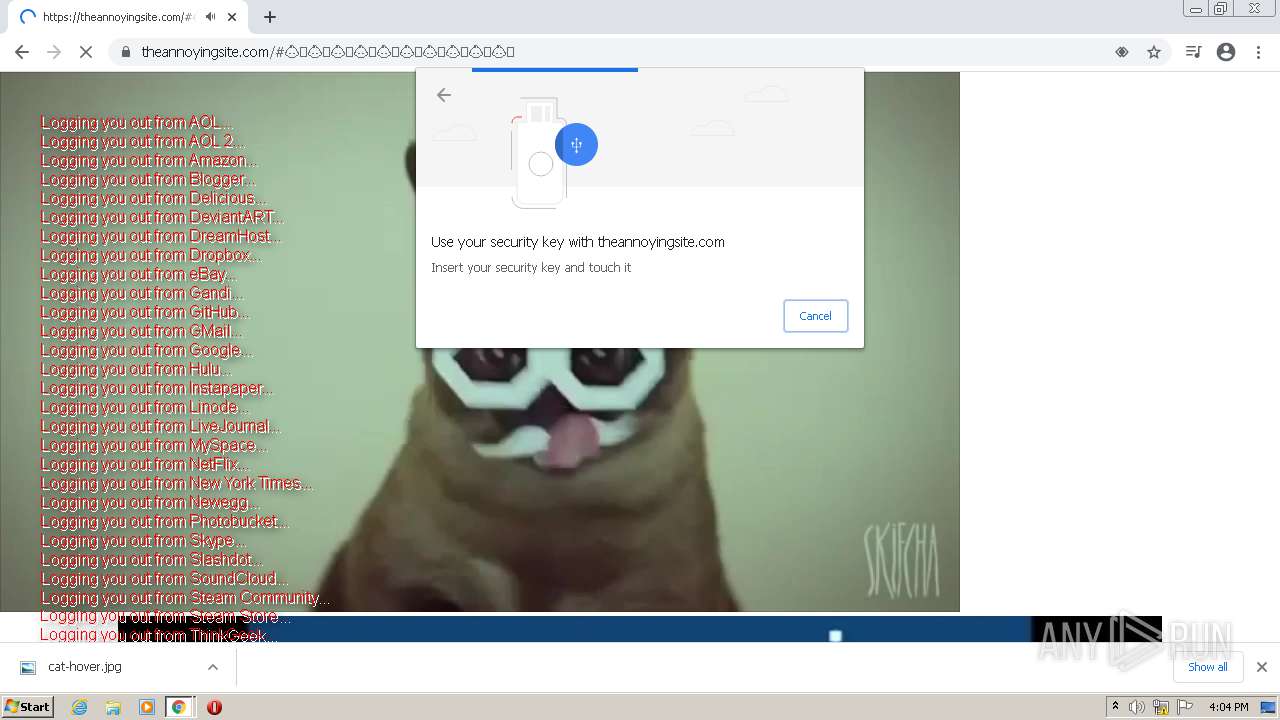This screenshot has height=720, width=1280.
Task: Open the Chrome three-dot menu
Action: click(1258, 52)
